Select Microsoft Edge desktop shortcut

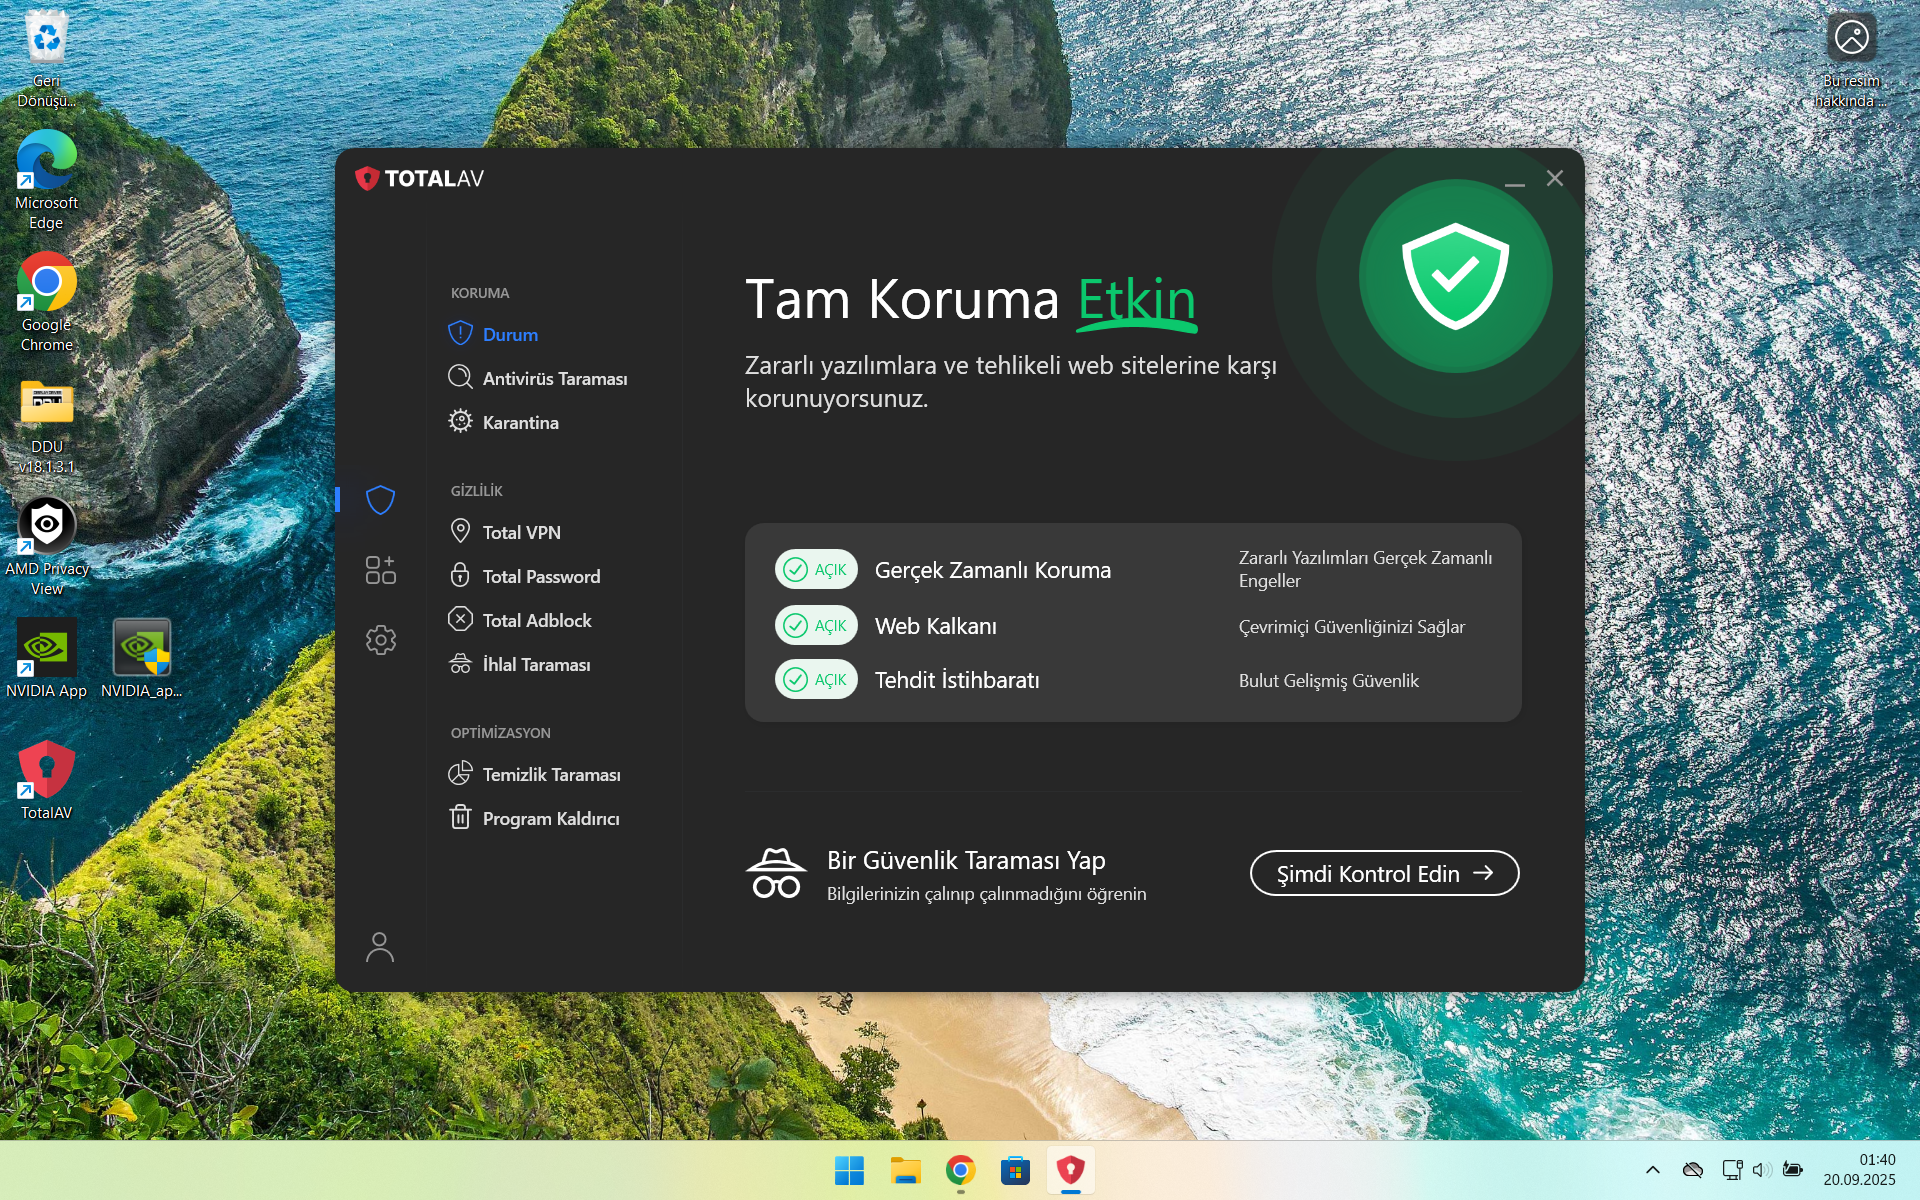(x=46, y=181)
